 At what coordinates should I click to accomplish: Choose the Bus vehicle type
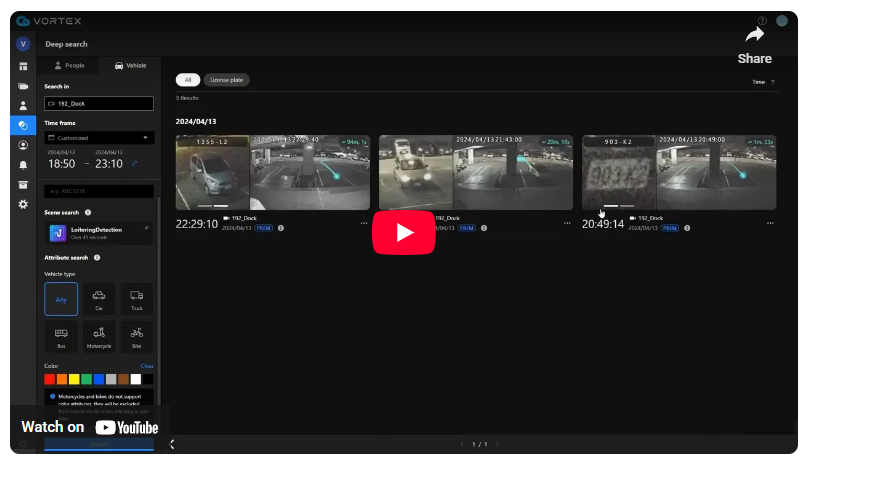click(x=61, y=337)
